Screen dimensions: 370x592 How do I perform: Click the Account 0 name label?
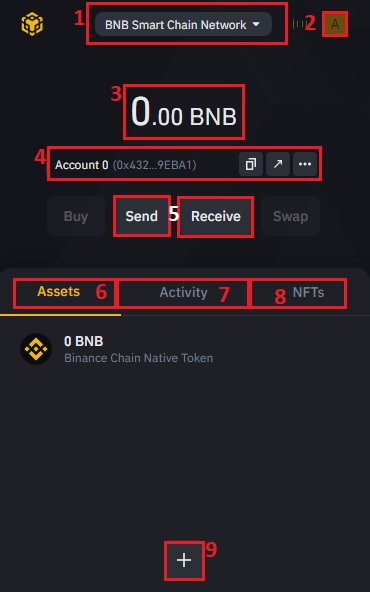[82, 165]
